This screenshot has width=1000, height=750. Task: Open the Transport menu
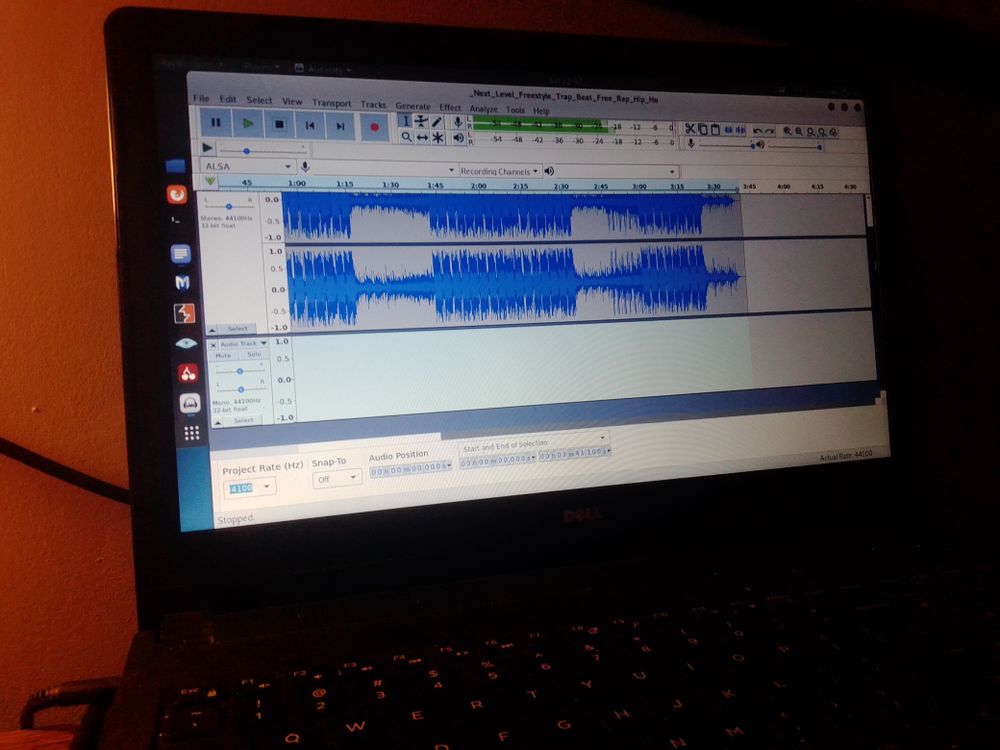click(332, 103)
